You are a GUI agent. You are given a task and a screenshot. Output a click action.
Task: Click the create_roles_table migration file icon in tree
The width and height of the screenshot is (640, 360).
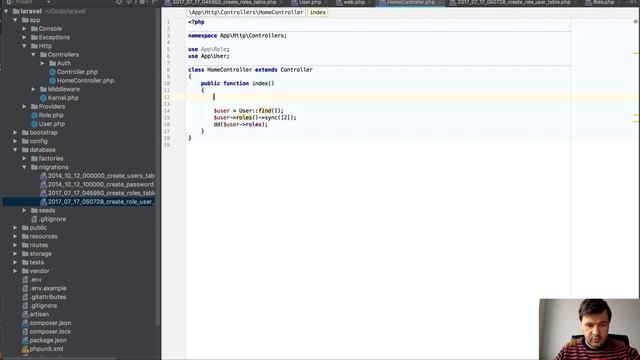pyautogui.click(x=43, y=193)
